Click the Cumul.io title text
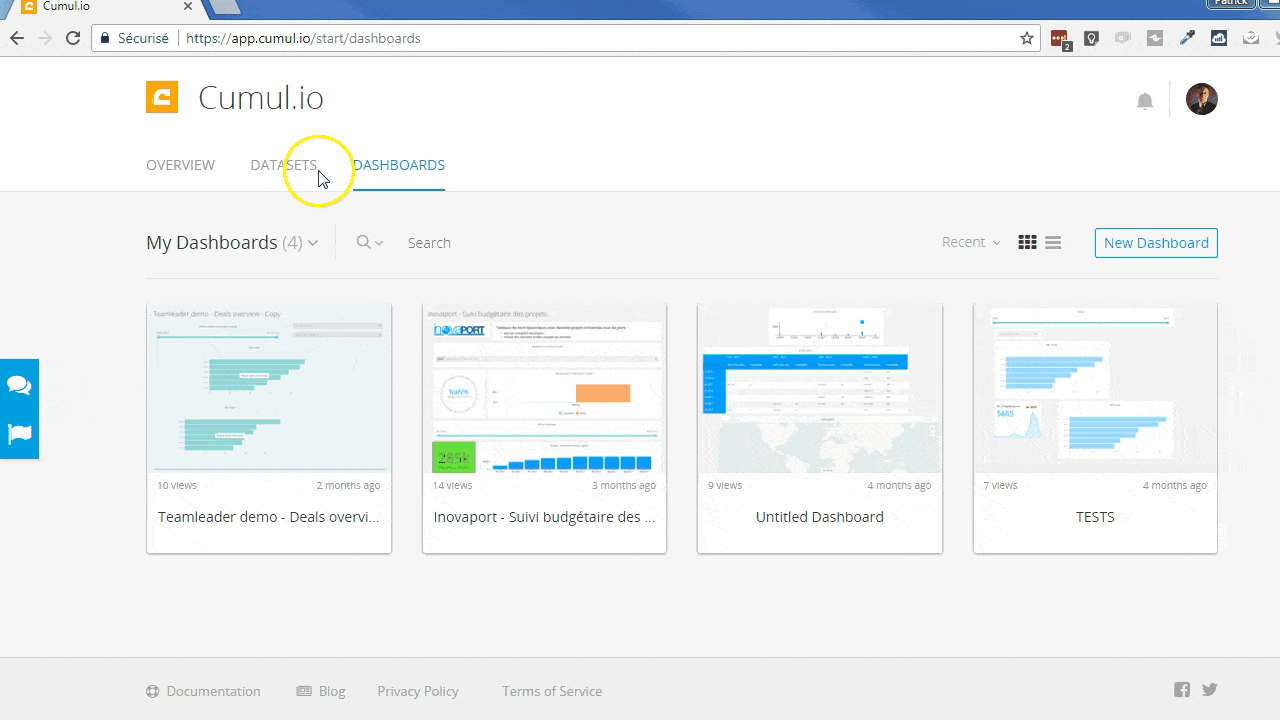Image resolution: width=1280 pixels, height=720 pixels. [261, 98]
